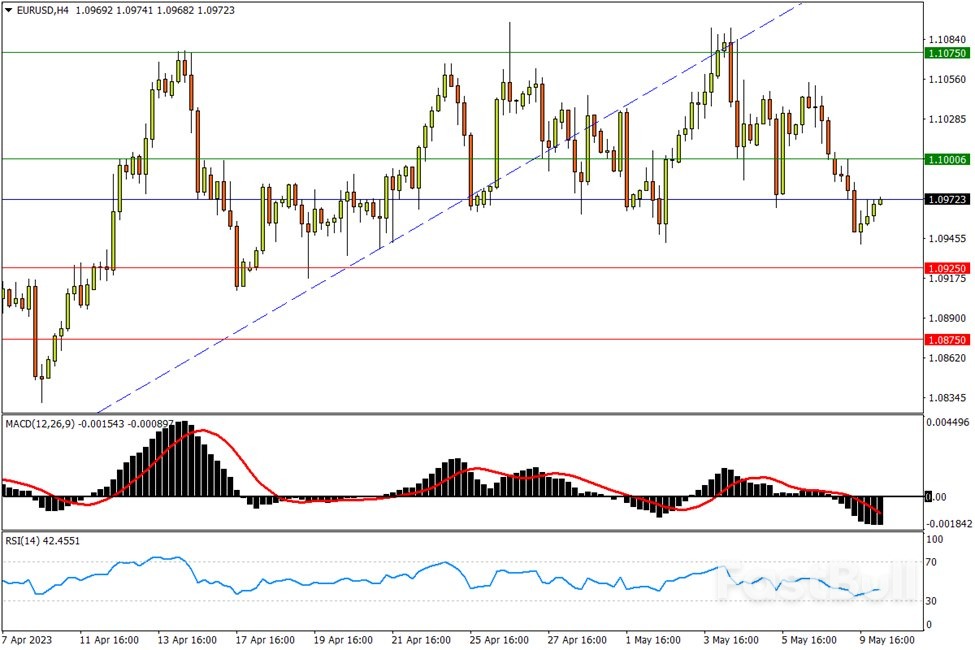
Task: Select the red 1.09250 support price tag
Action: pos(946,268)
